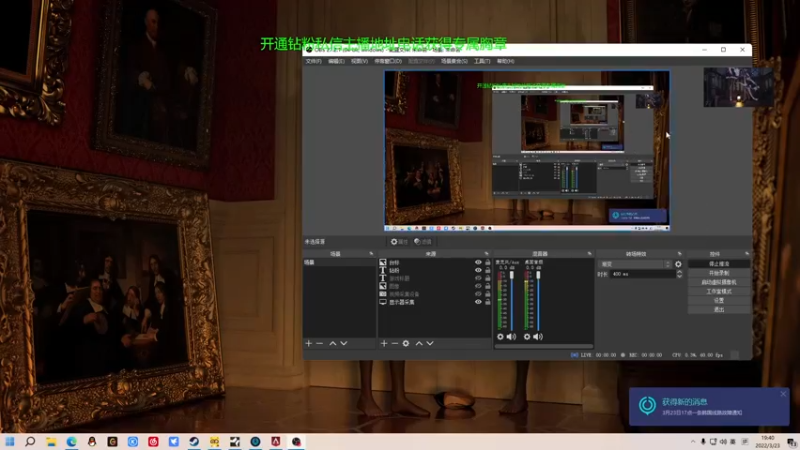Viewport: 800px width, 450px height.
Task: Open Steam from taskbar
Action: tap(194, 441)
